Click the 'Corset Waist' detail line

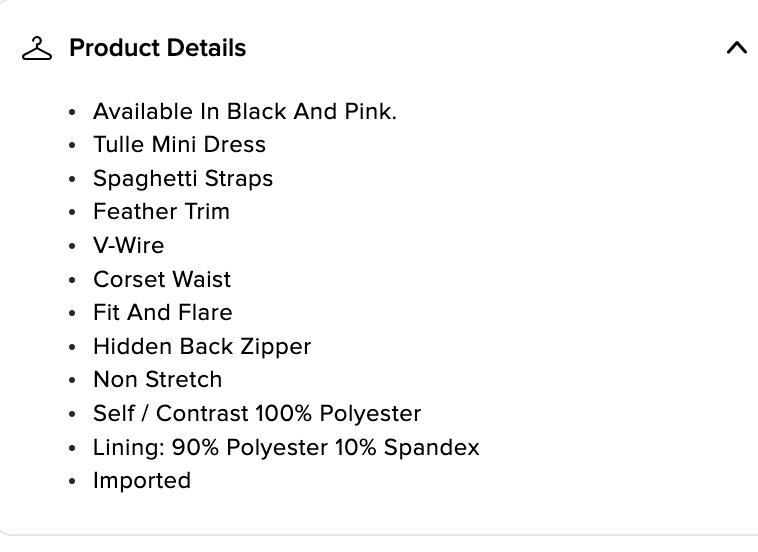161,279
